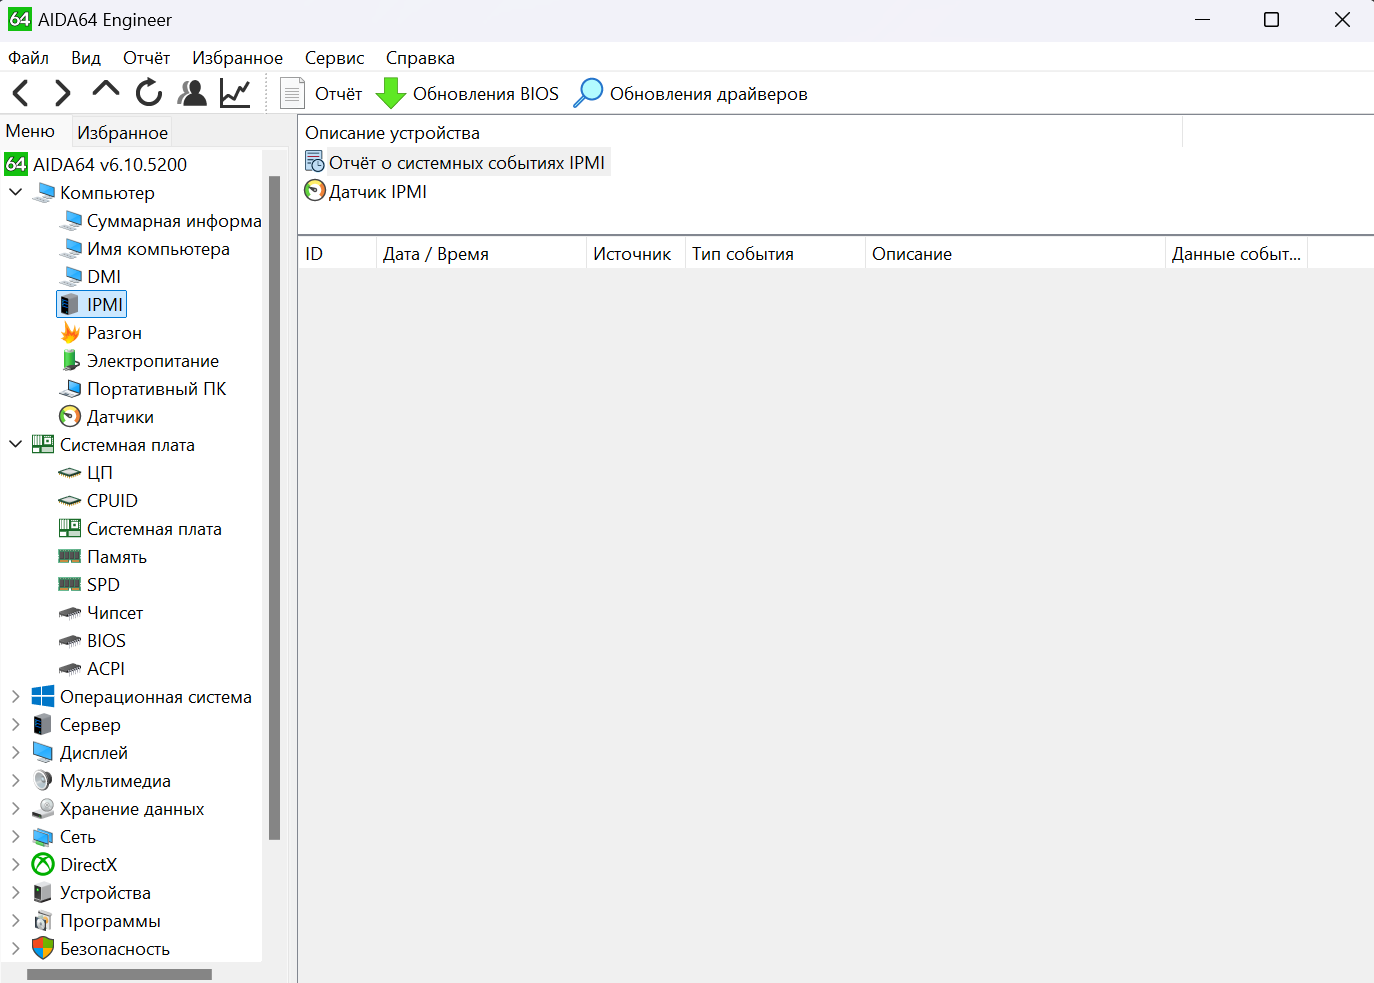Click the Источник column header
The image size is (1374, 983).
click(x=636, y=253)
